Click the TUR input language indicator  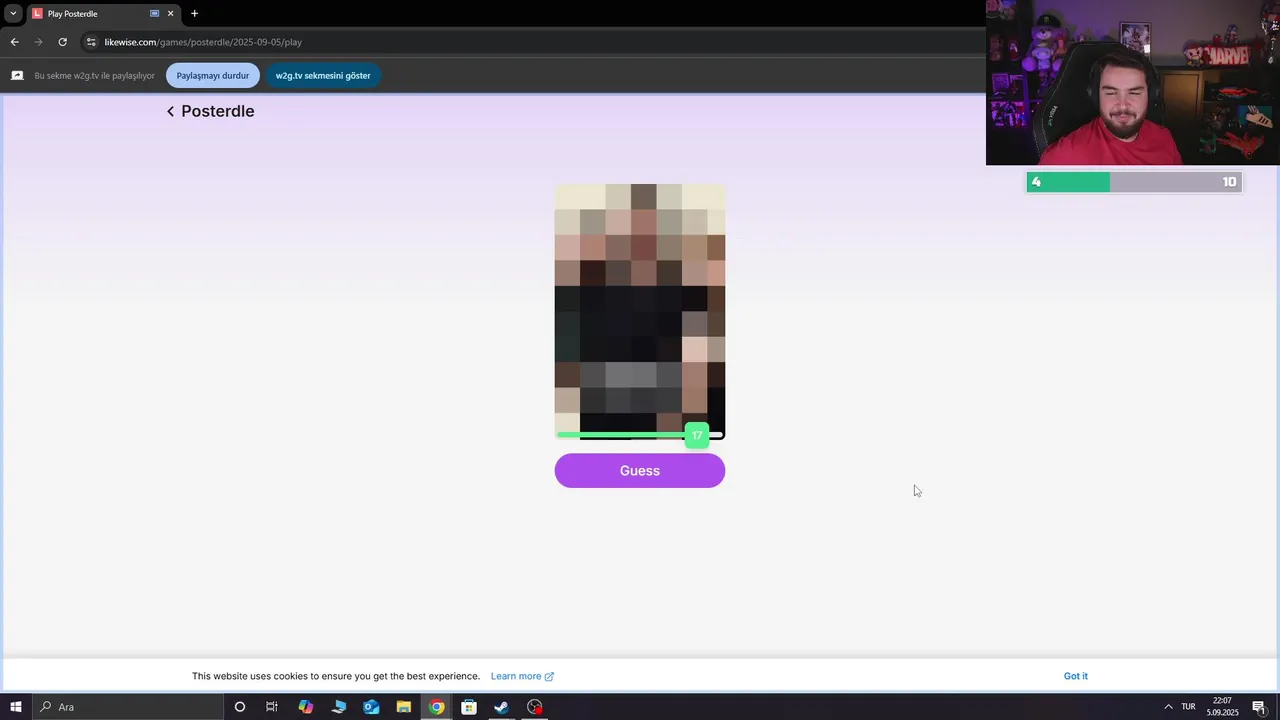tap(1188, 707)
